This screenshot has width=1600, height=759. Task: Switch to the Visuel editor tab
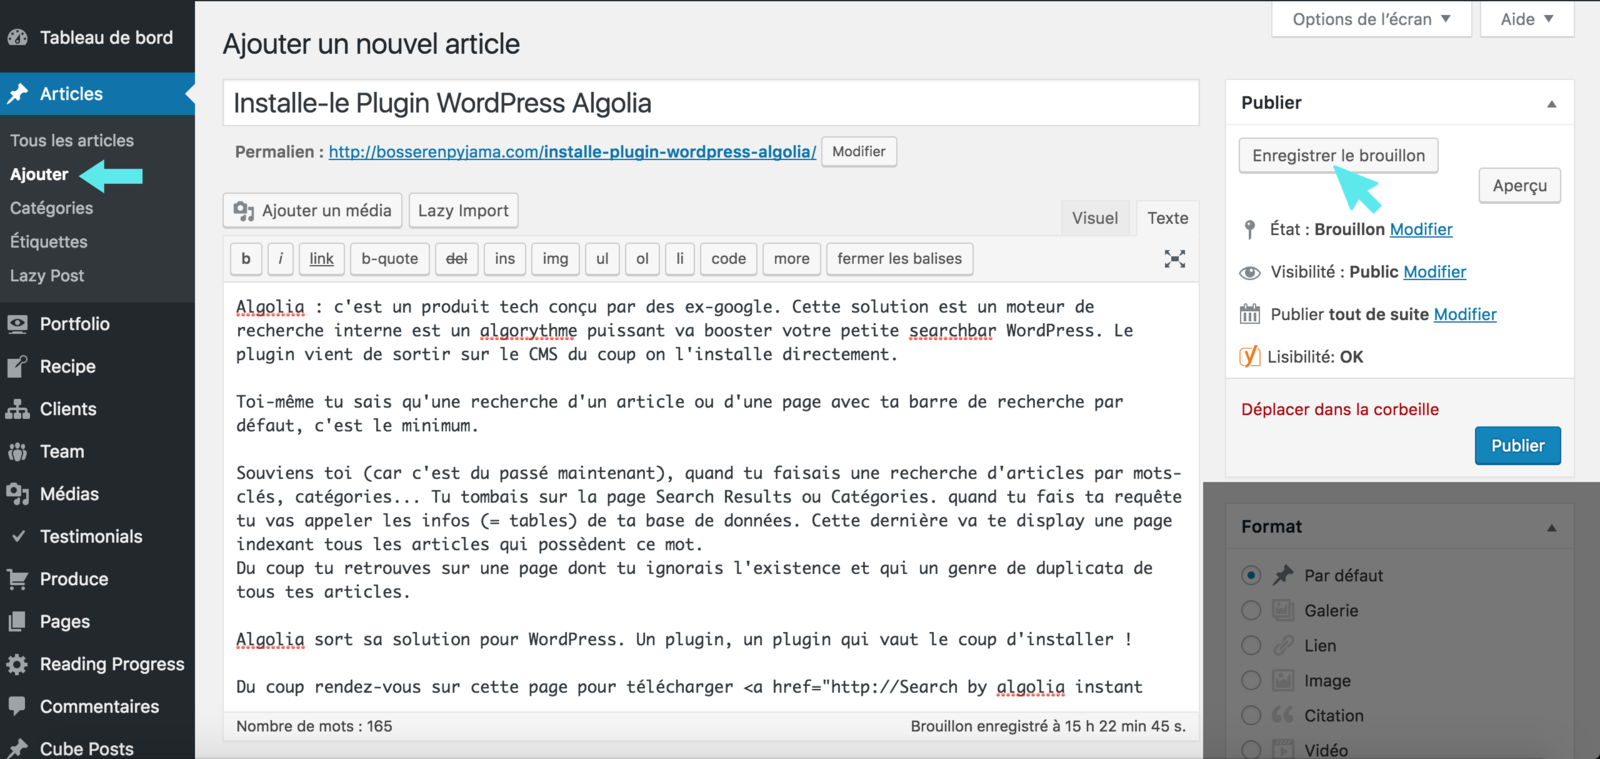(1095, 218)
